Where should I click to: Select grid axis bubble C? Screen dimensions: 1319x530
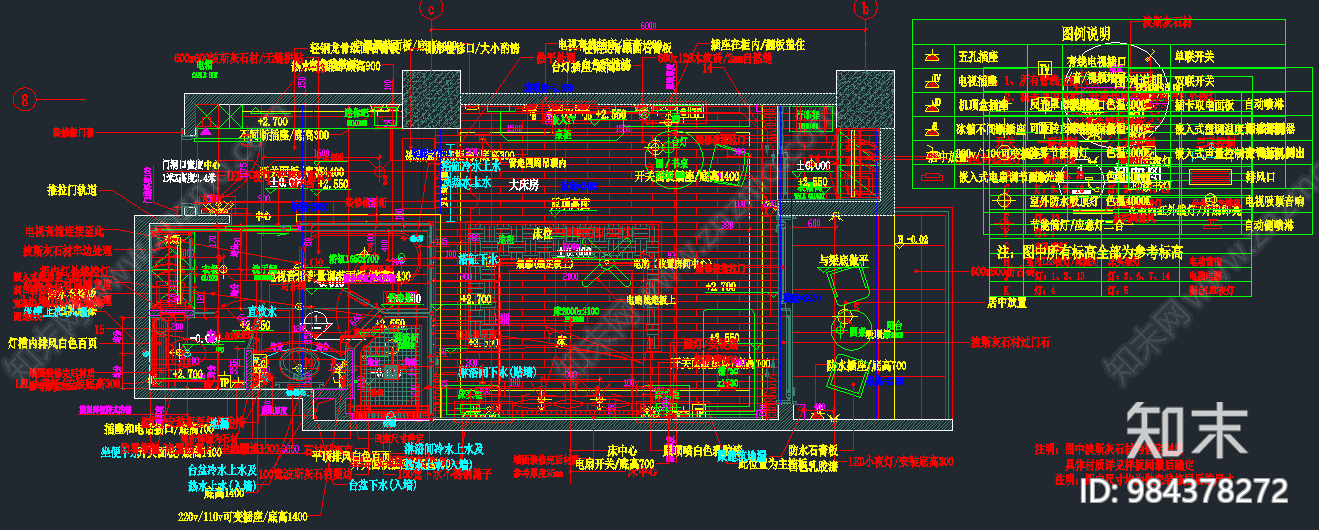[430, 10]
